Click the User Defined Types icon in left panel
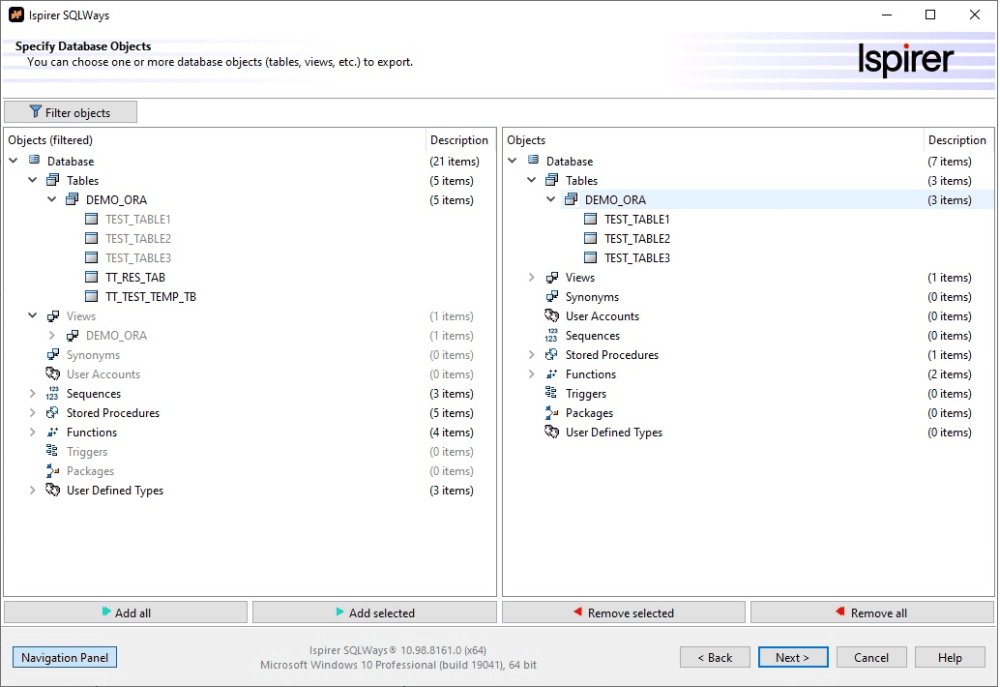The image size is (1000, 687). pos(53,491)
